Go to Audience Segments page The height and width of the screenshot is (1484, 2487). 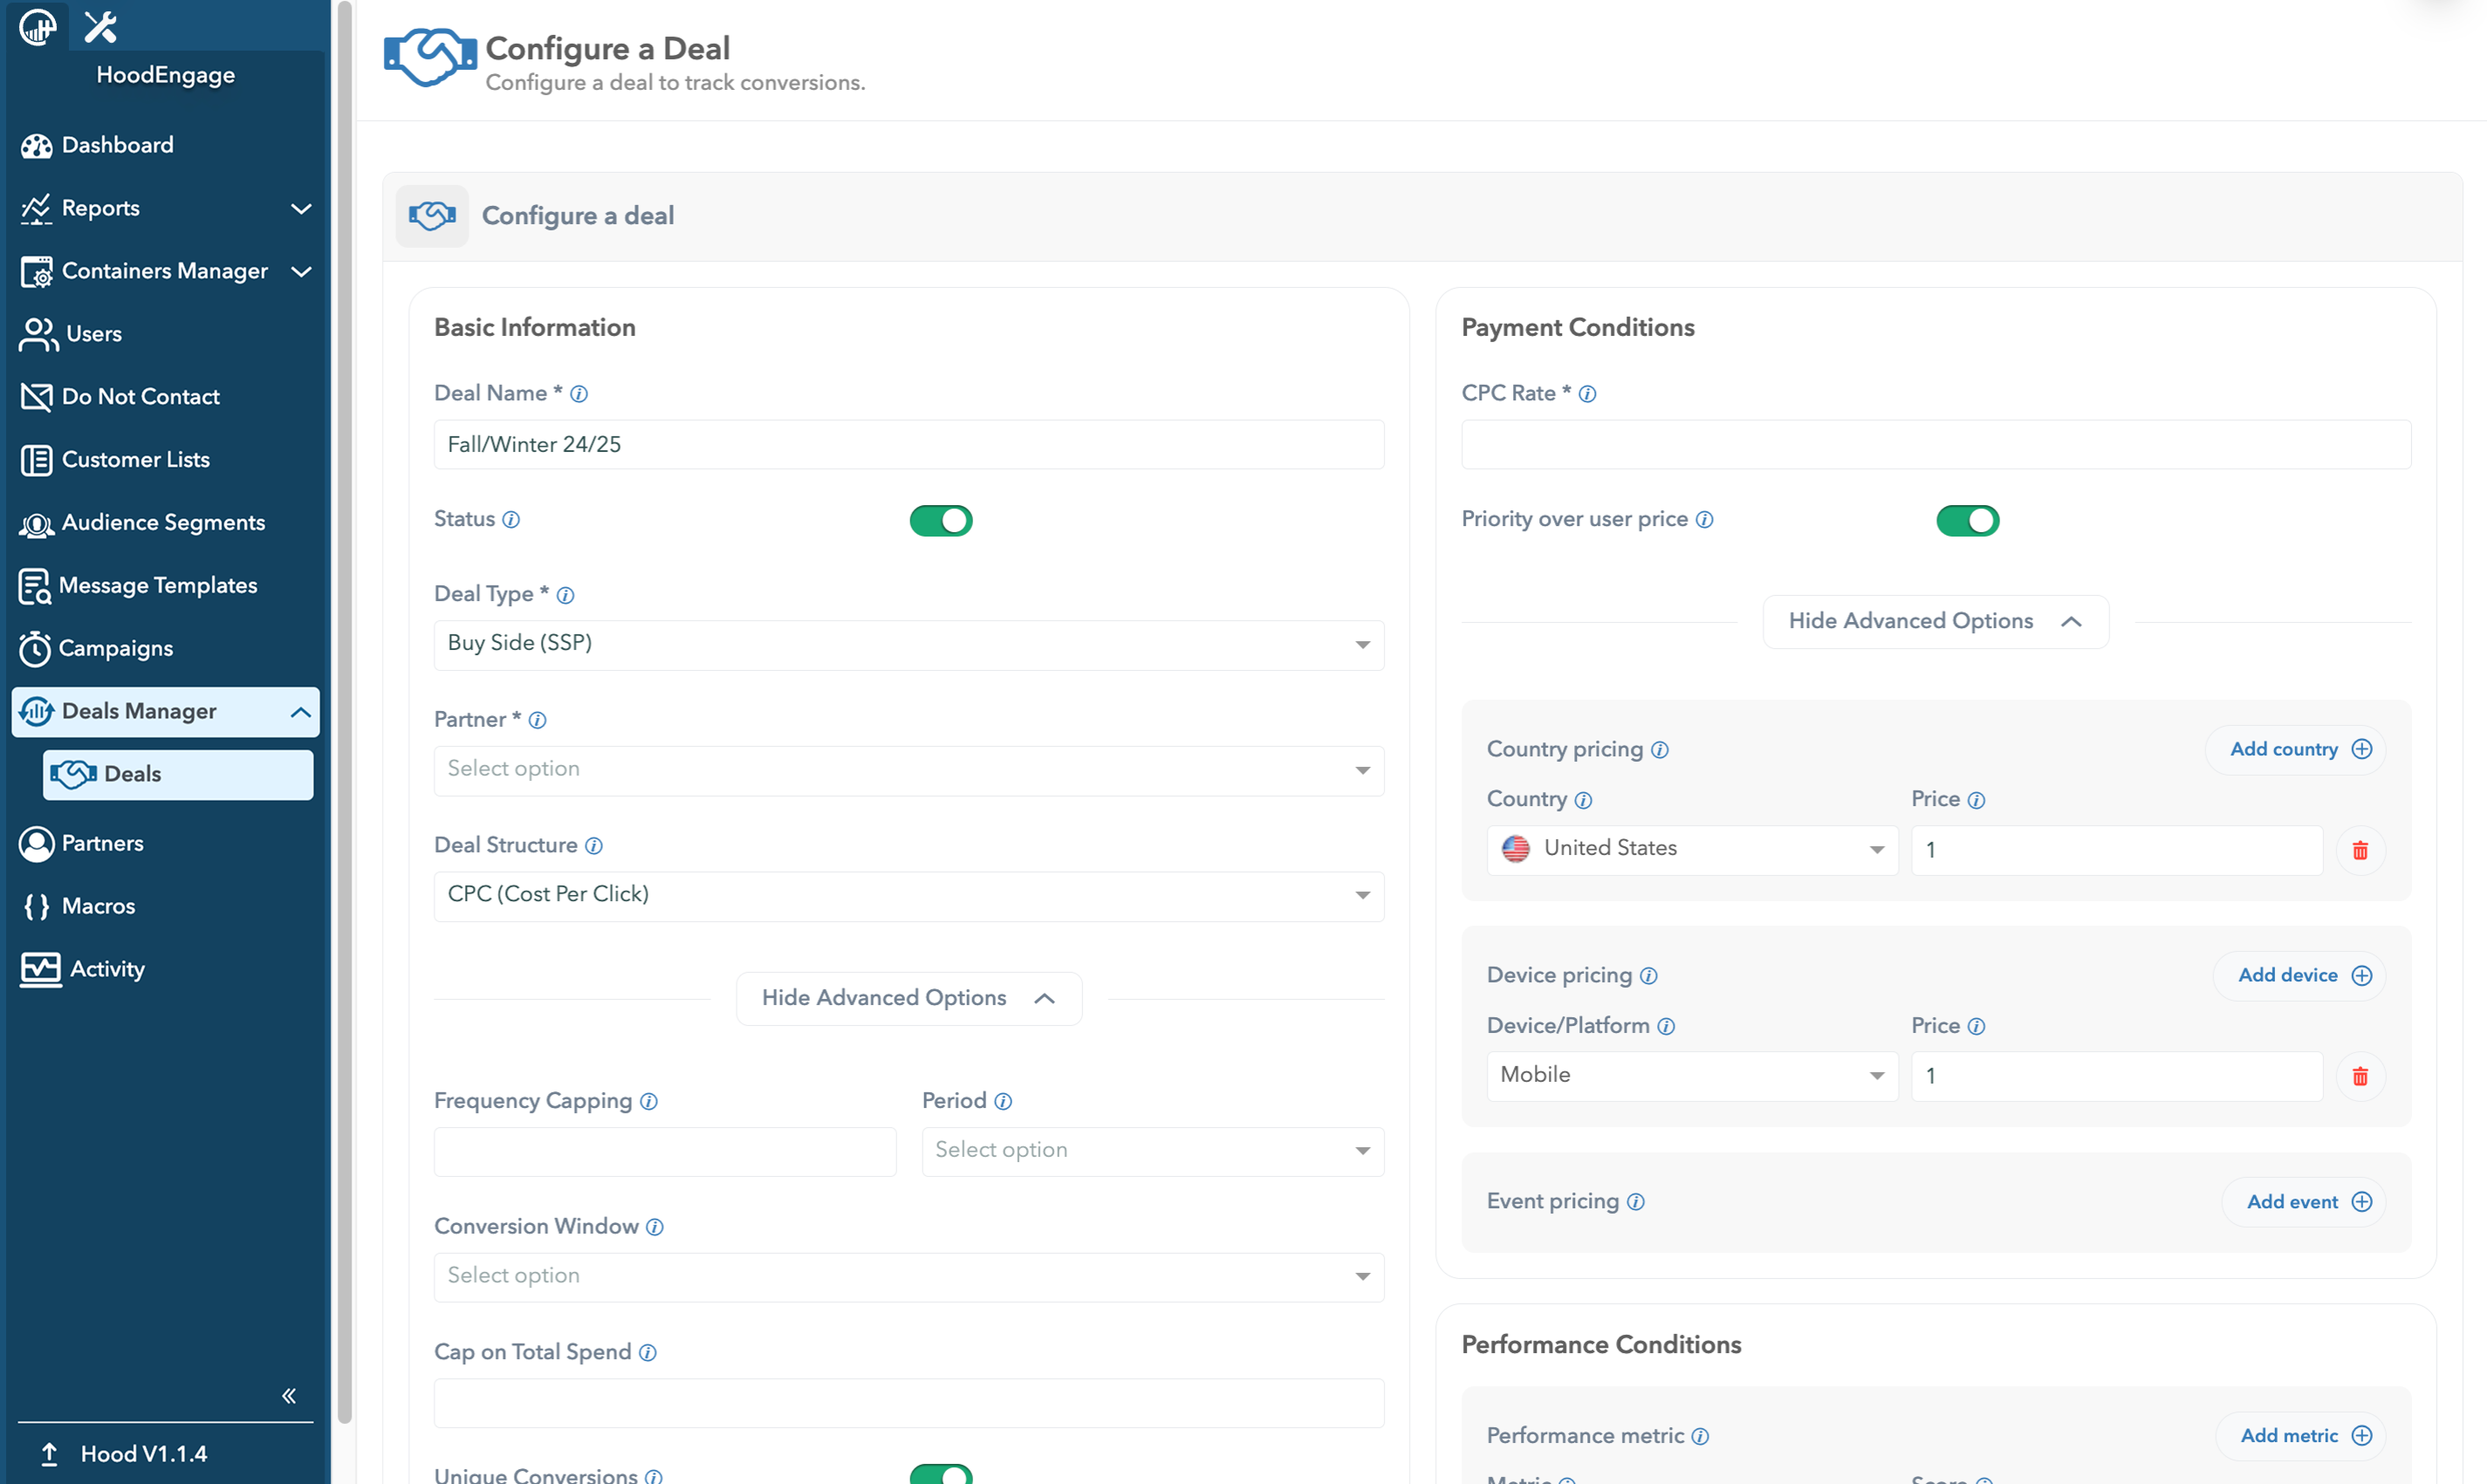tap(162, 522)
